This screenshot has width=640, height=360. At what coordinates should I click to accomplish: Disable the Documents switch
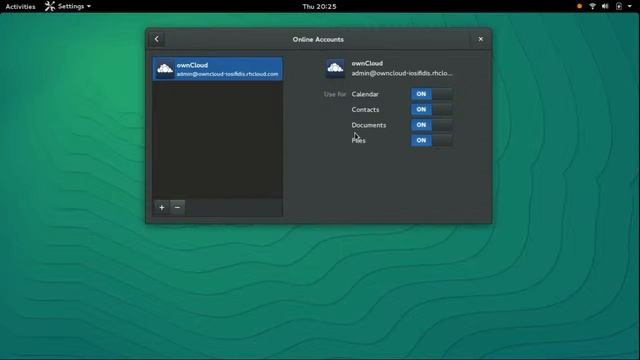pyautogui.click(x=431, y=125)
